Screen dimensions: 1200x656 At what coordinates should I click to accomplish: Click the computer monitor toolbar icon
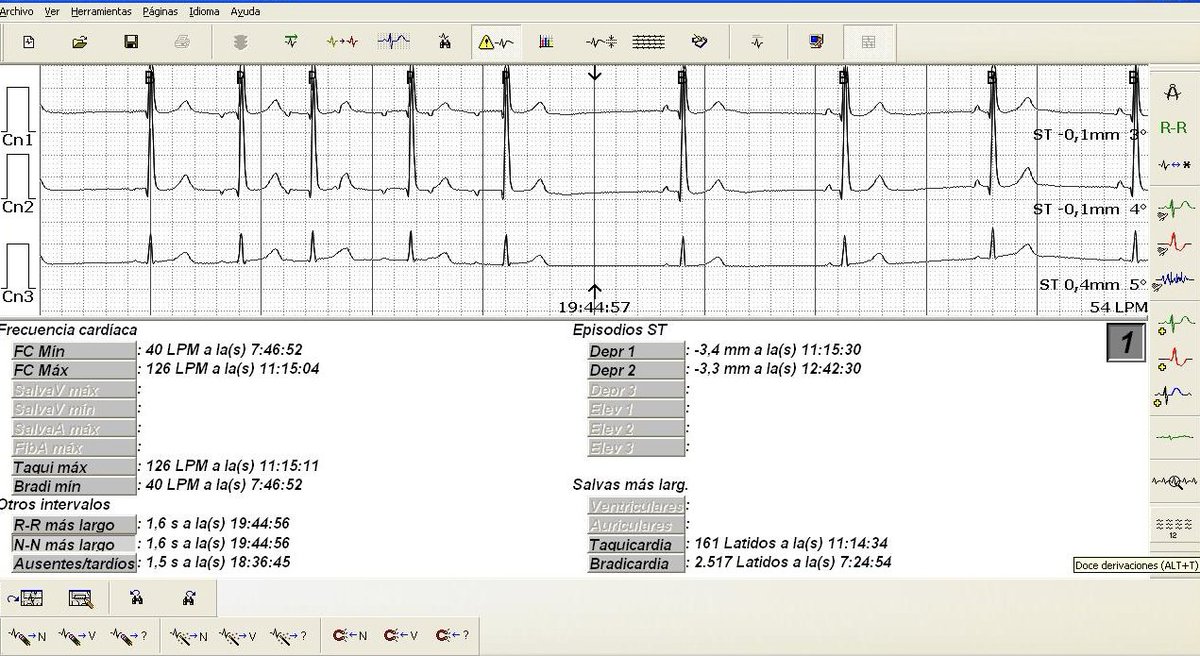tap(816, 42)
